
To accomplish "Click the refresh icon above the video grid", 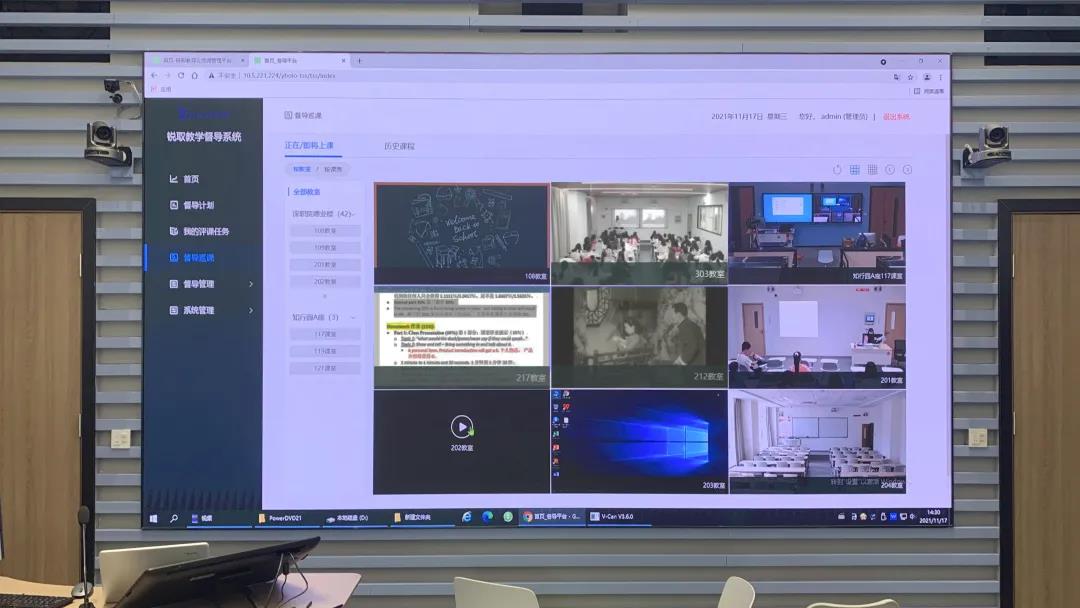I will pyautogui.click(x=837, y=170).
